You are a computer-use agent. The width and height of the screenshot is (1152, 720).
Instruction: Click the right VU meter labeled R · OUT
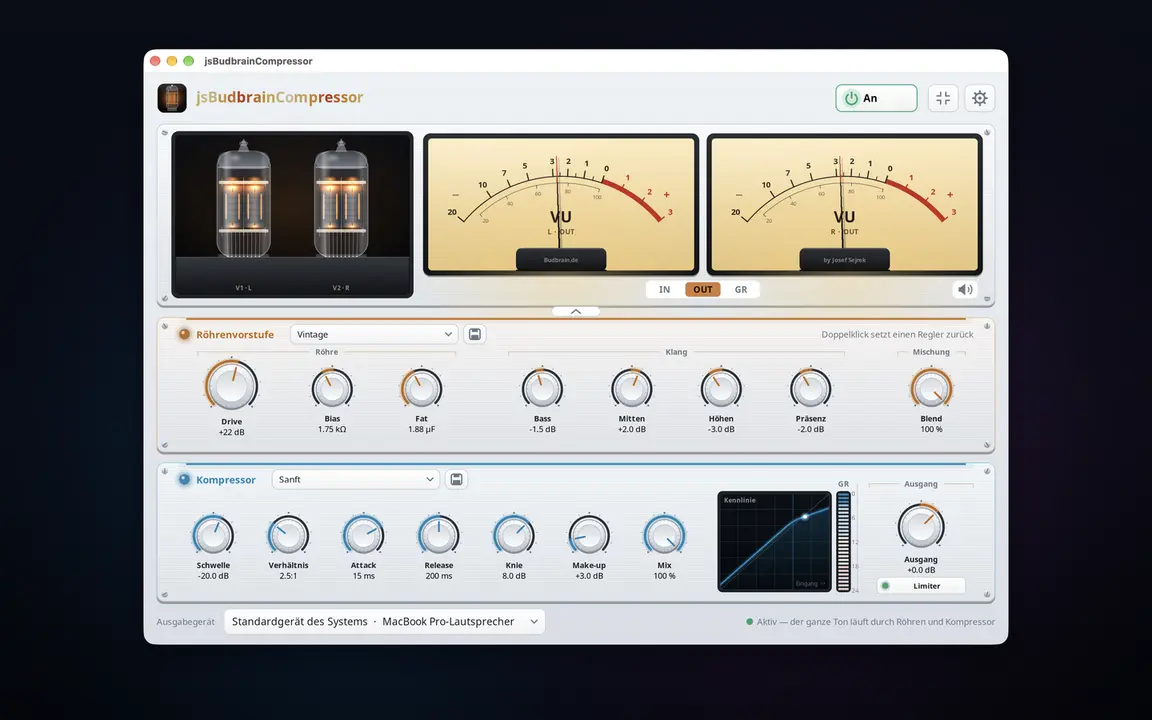(x=845, y=204)
